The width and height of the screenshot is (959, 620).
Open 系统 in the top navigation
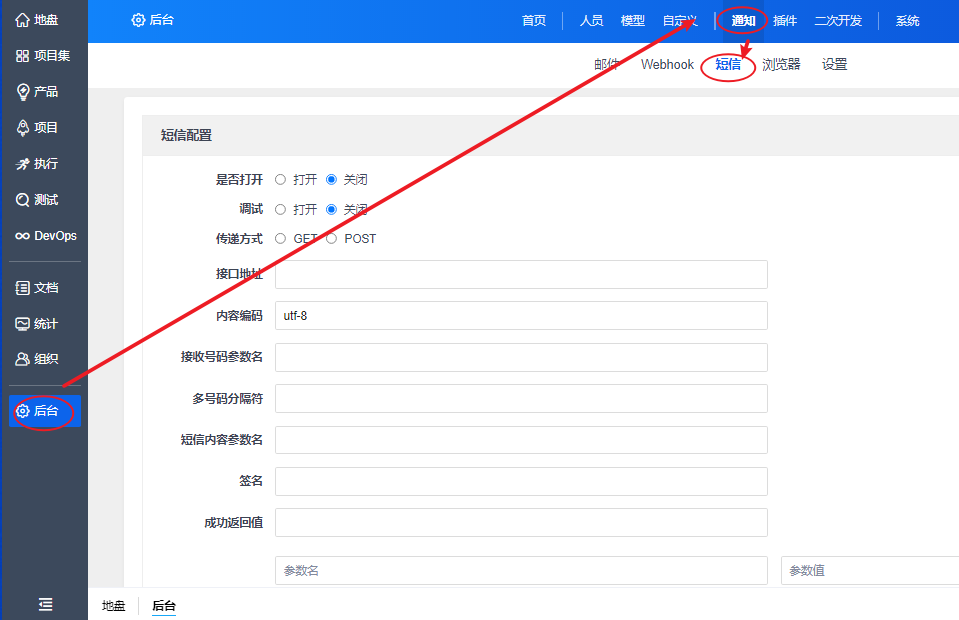907,21
